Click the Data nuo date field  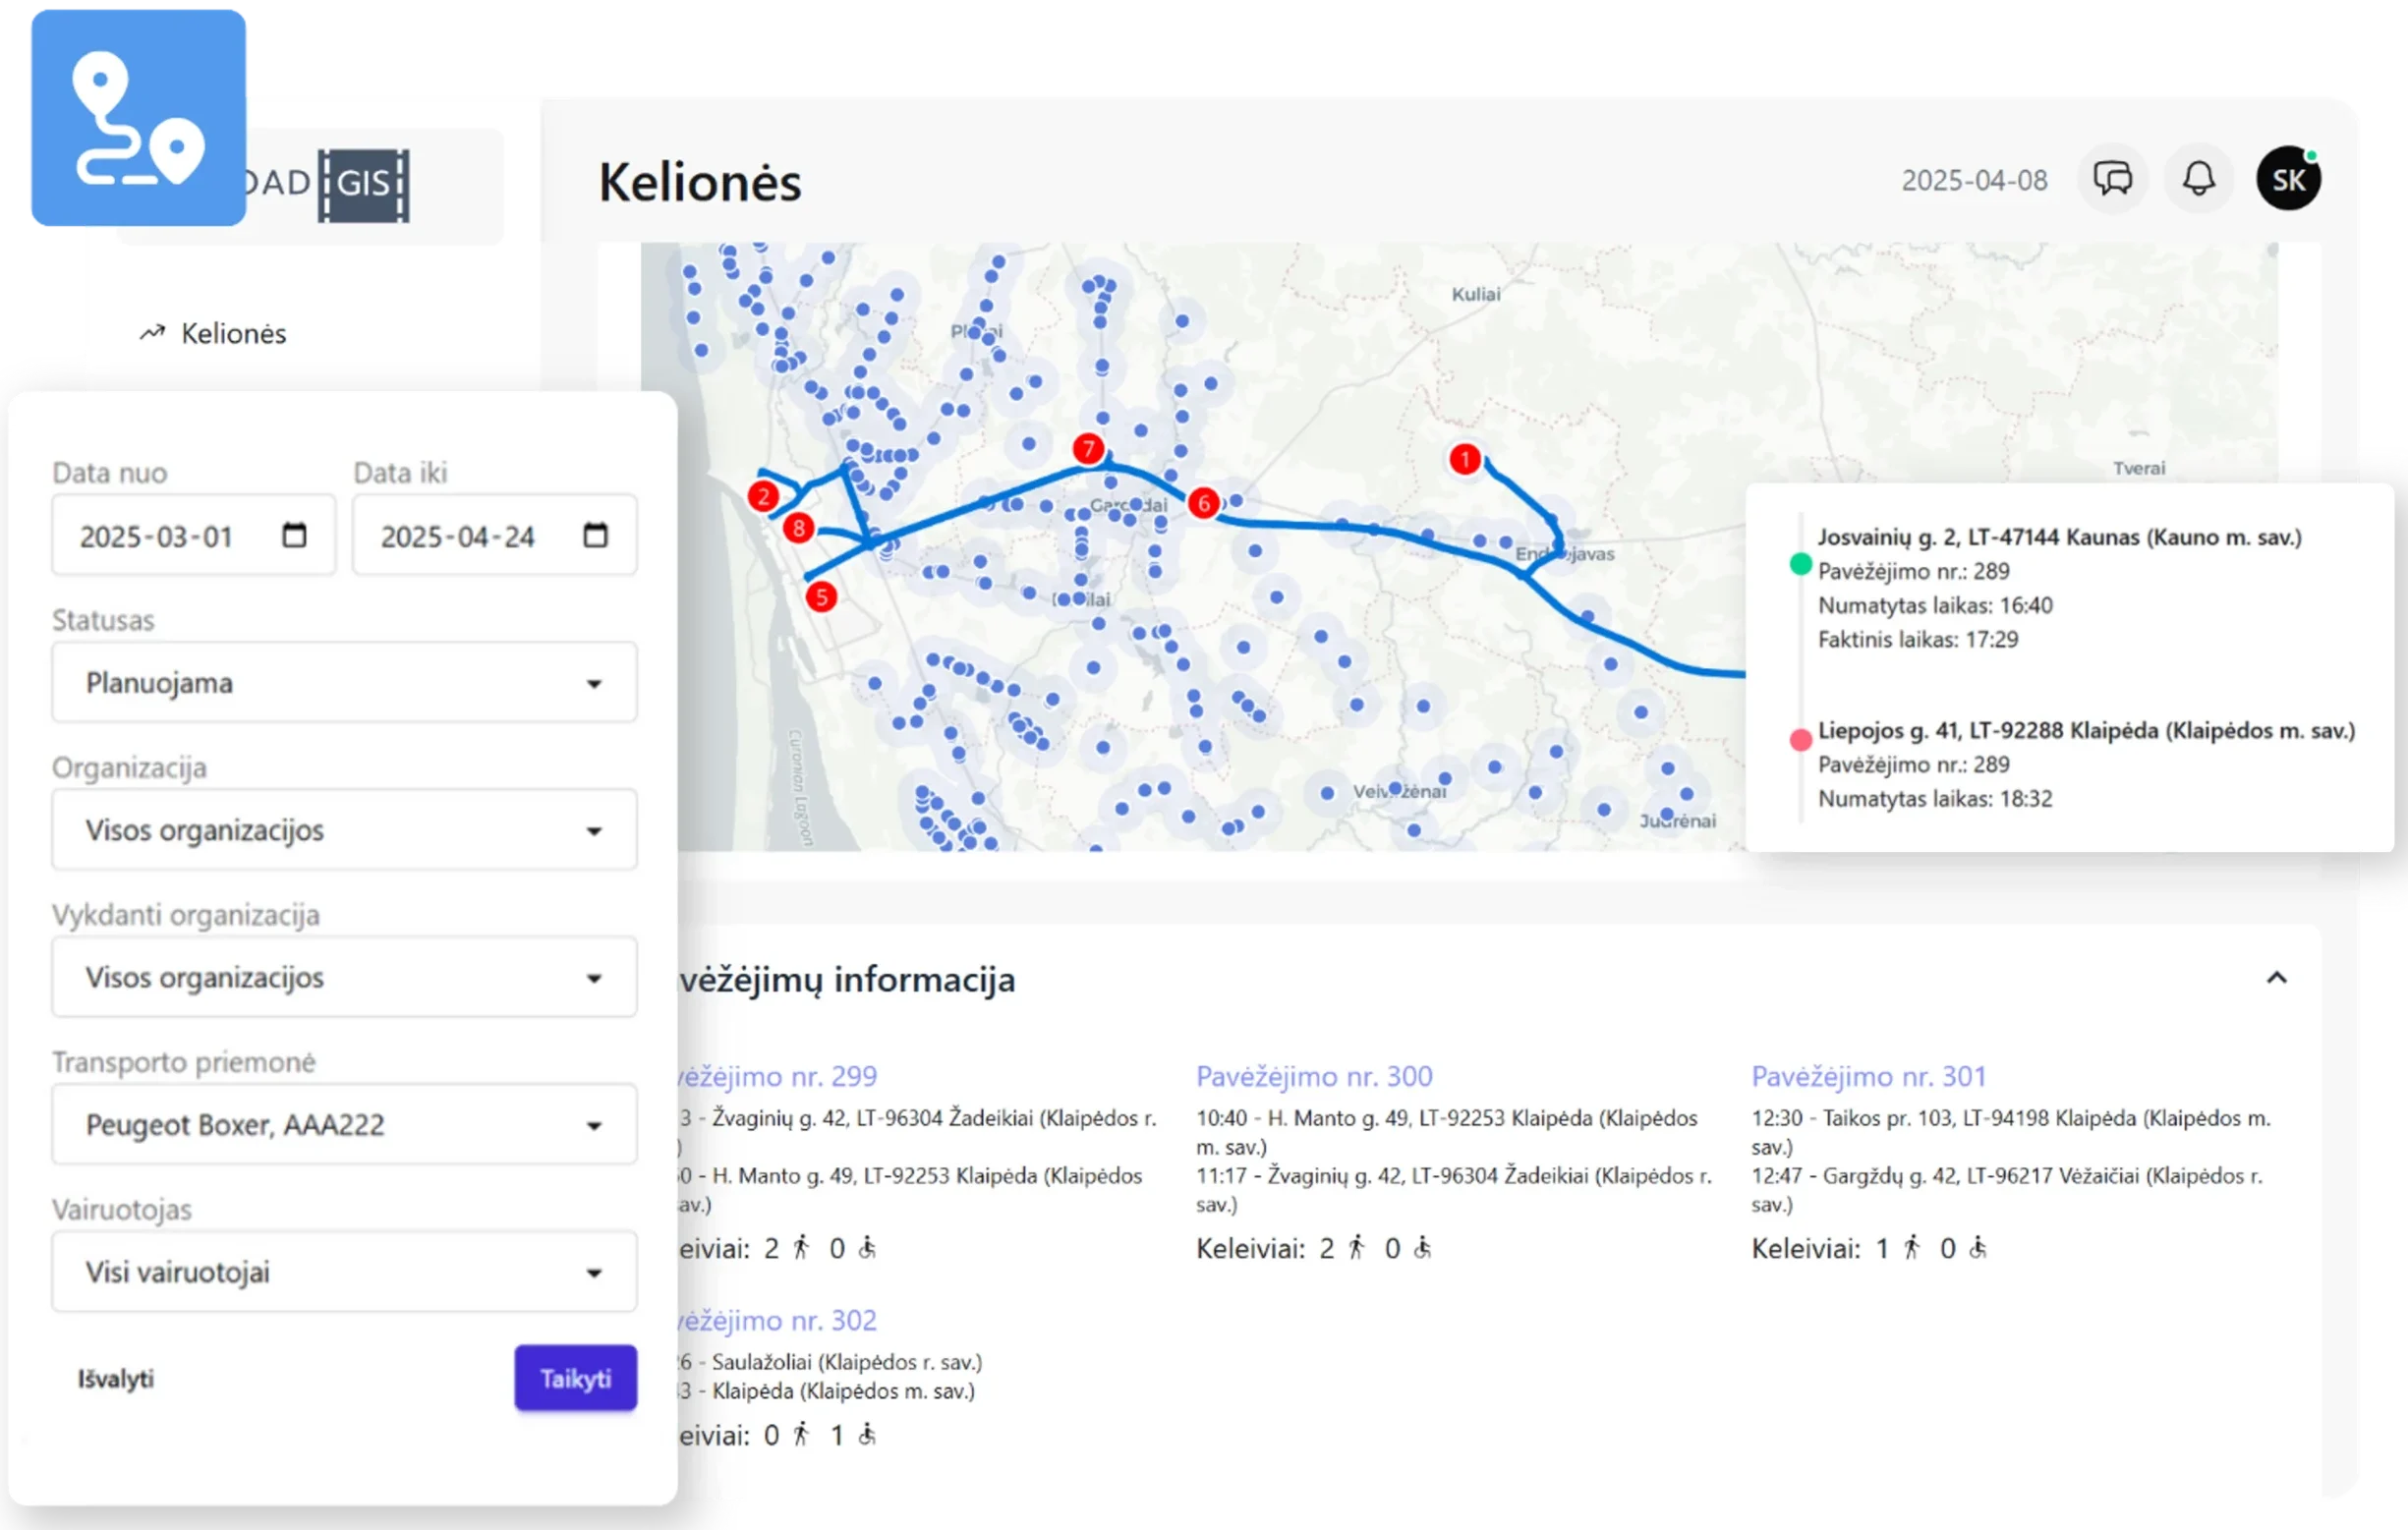(x=194, y=536)
